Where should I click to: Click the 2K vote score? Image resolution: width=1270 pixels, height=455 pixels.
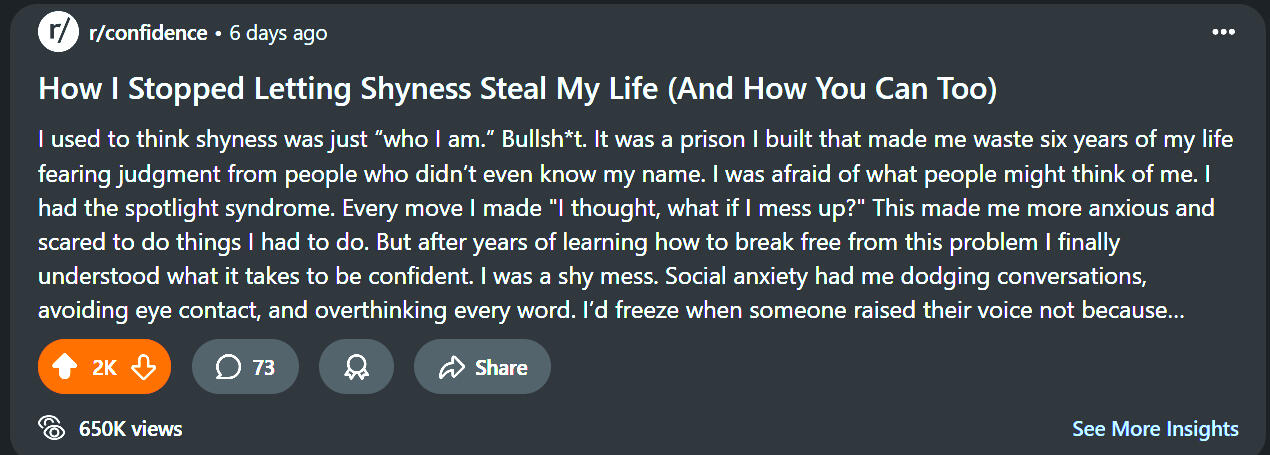tap(104, 368)
